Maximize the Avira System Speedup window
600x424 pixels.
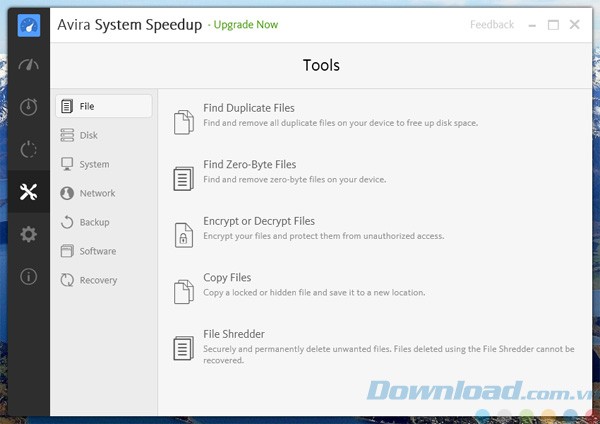click(553, 25)
